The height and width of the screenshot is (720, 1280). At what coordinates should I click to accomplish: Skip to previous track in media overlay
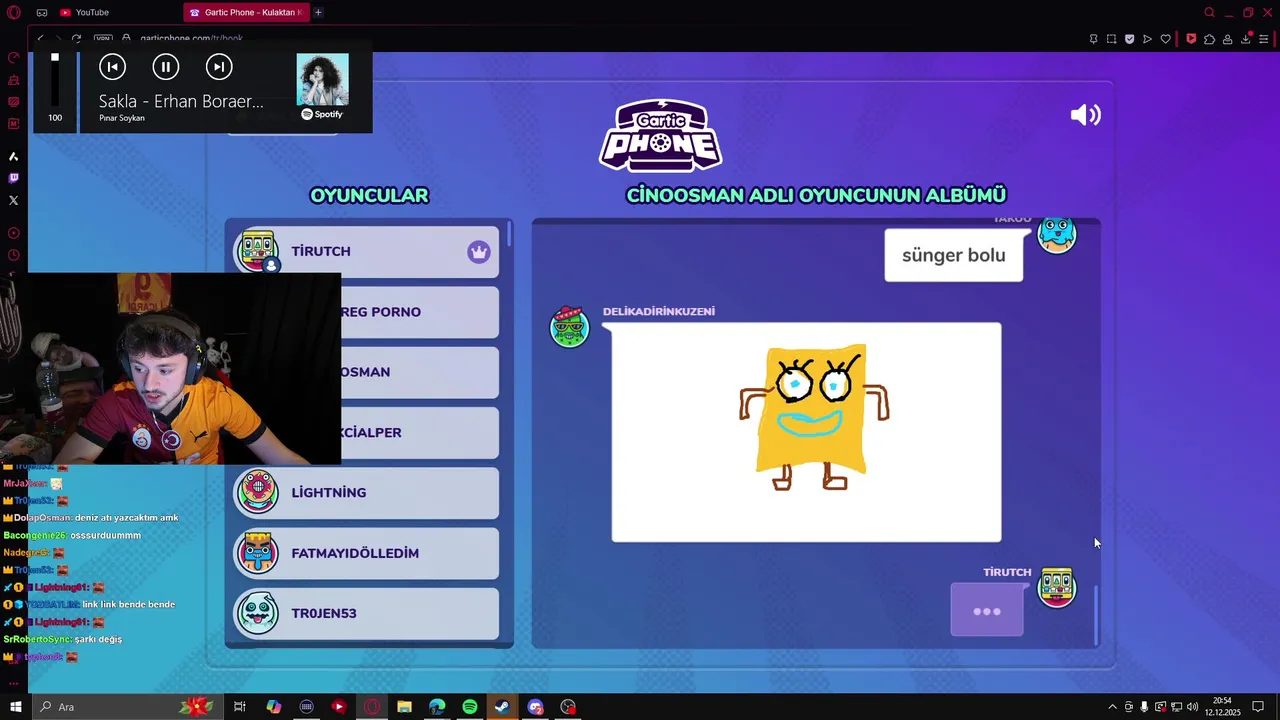coord(112,67)
